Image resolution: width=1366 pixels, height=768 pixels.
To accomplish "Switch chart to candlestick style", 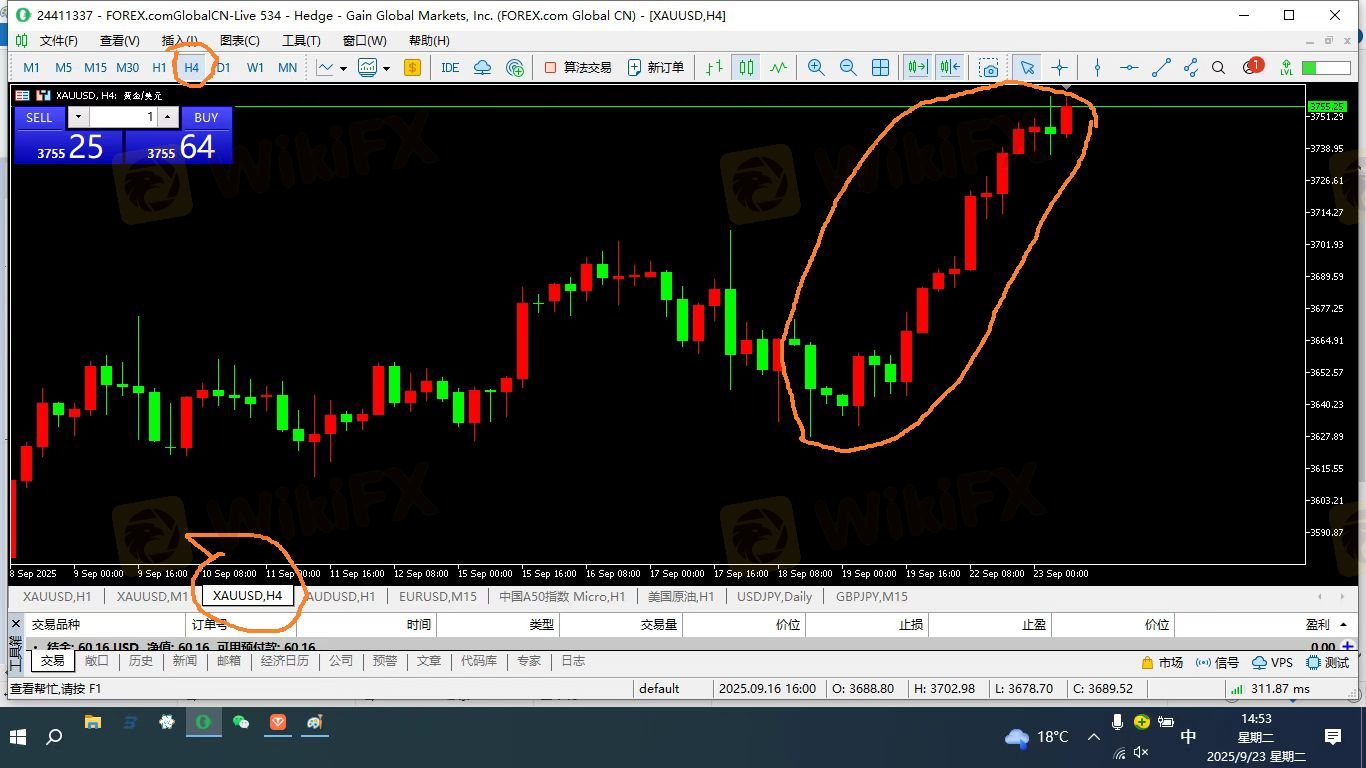I will (x=746, y=68).
